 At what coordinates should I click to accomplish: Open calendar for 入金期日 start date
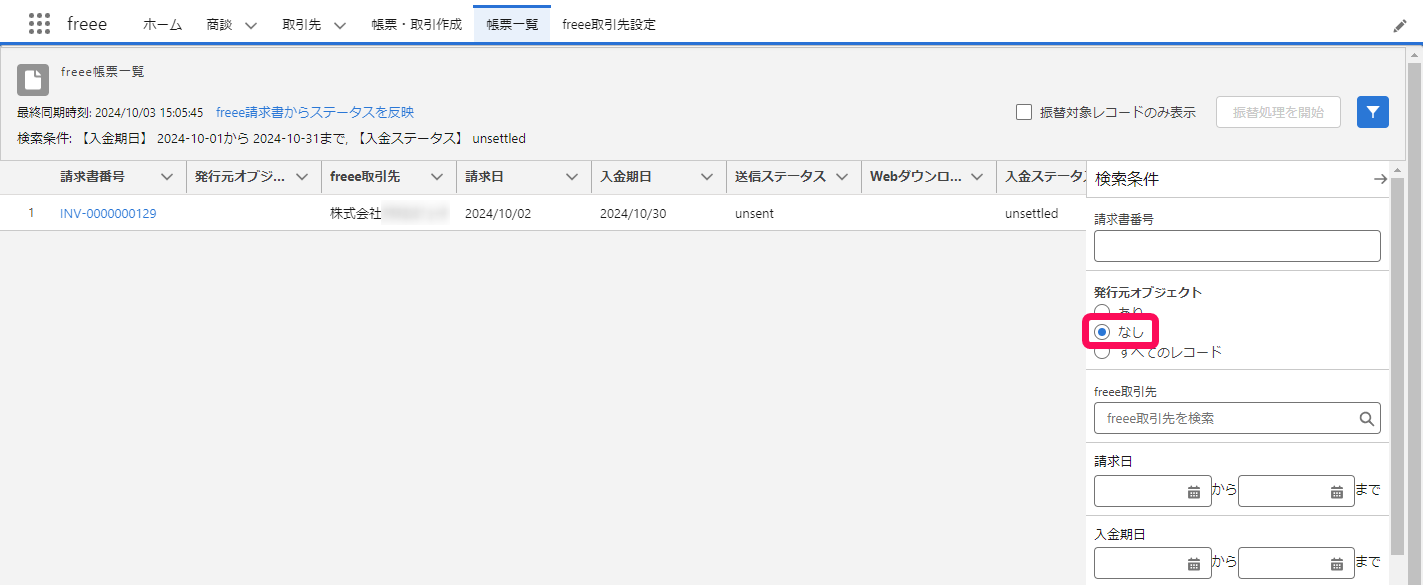(x=1193, y=563)
